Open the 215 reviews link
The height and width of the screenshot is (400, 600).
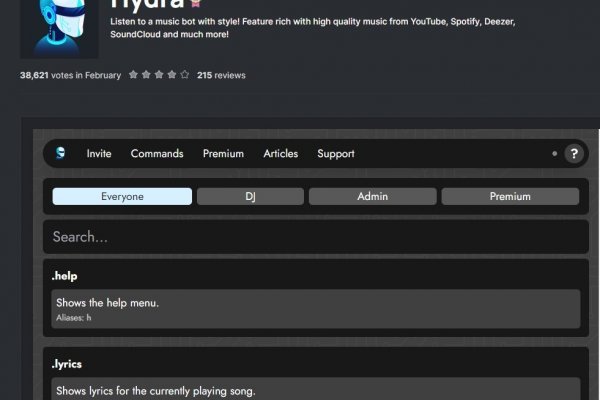tap(221, 75)
